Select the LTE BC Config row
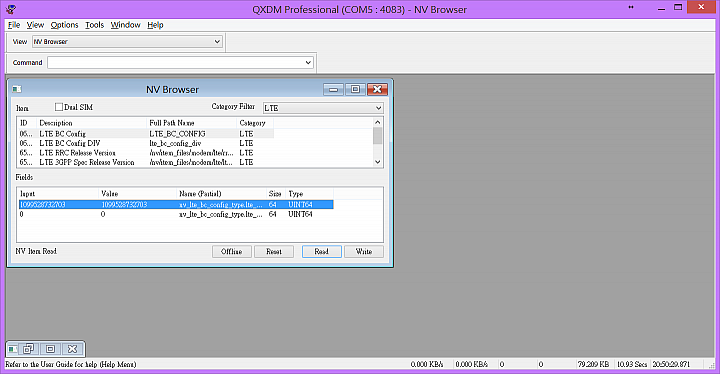The image size is (720, 374). point(146,134)
